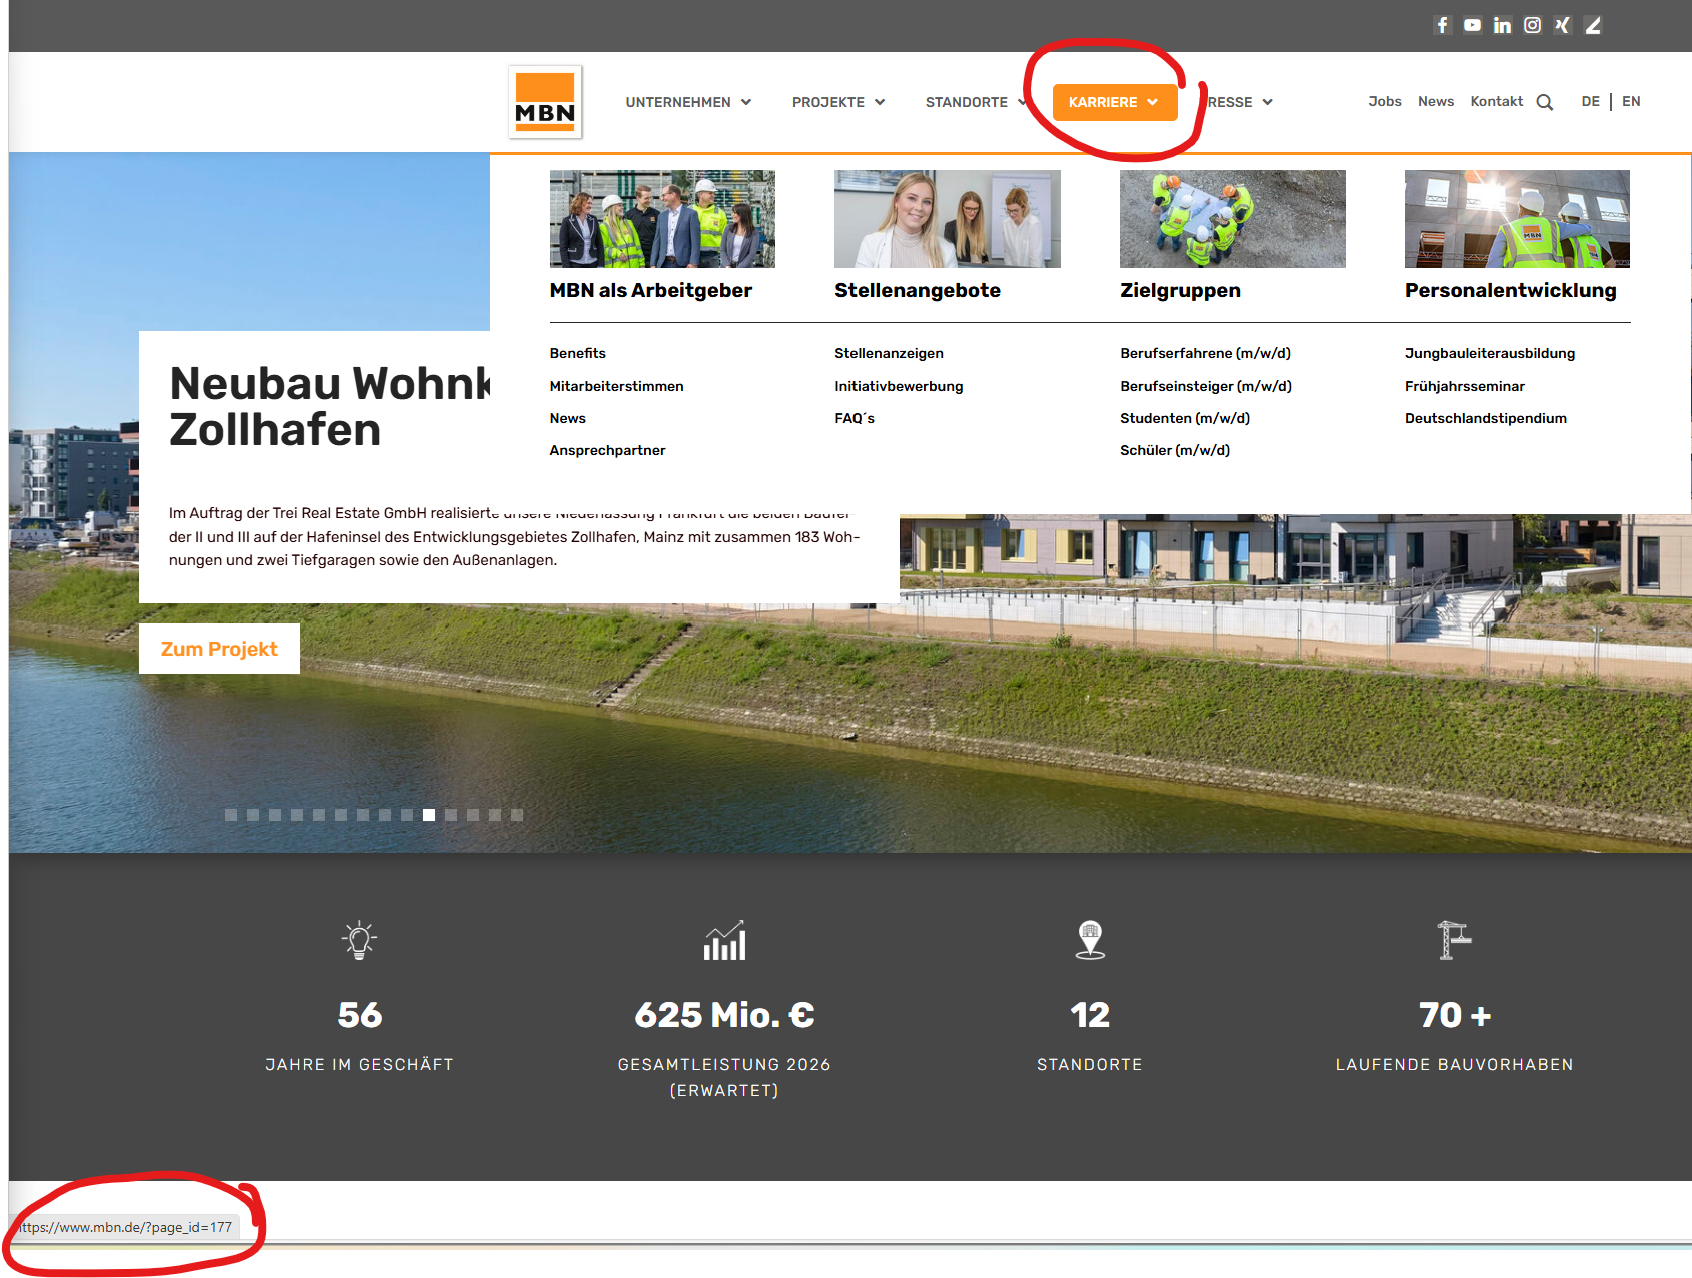Open the Kontakt link in header

coord(1496,101)
